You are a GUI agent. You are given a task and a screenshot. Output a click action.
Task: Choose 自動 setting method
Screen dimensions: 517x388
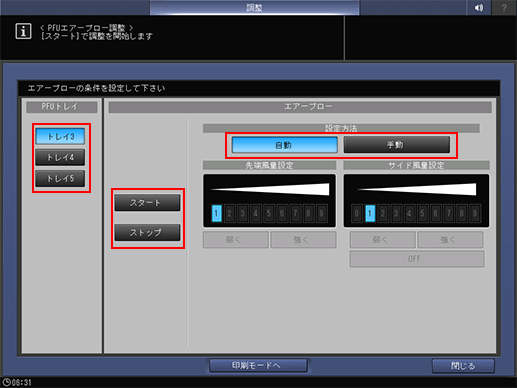[x=285, y=145]
